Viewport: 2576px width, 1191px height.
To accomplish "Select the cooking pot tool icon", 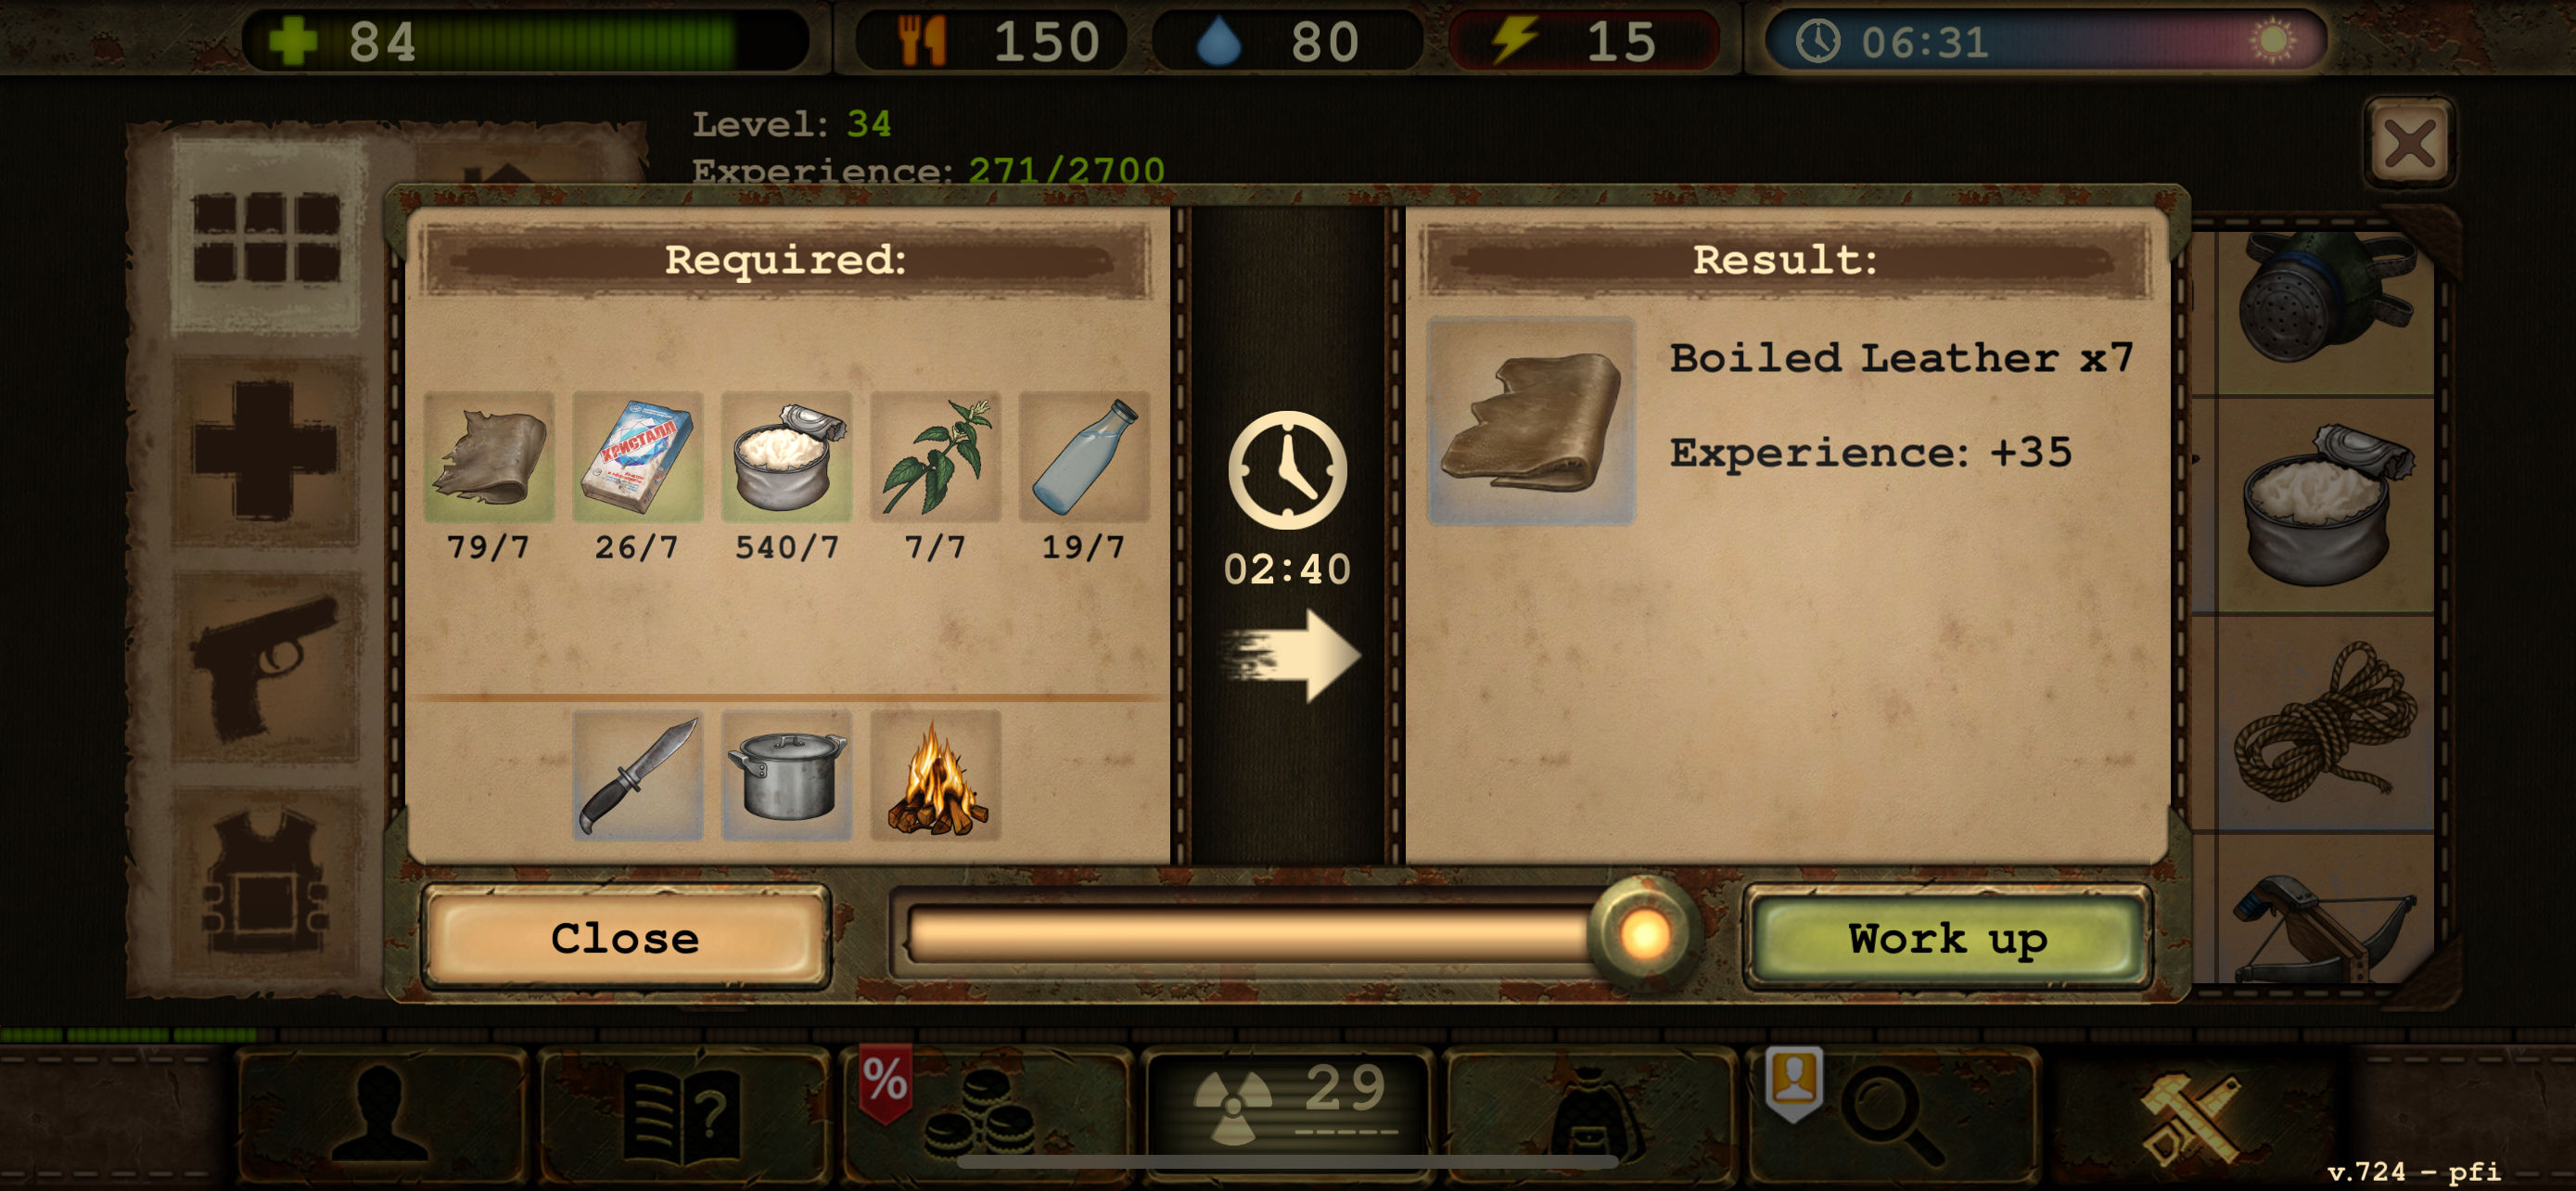I will coord(786,775).
